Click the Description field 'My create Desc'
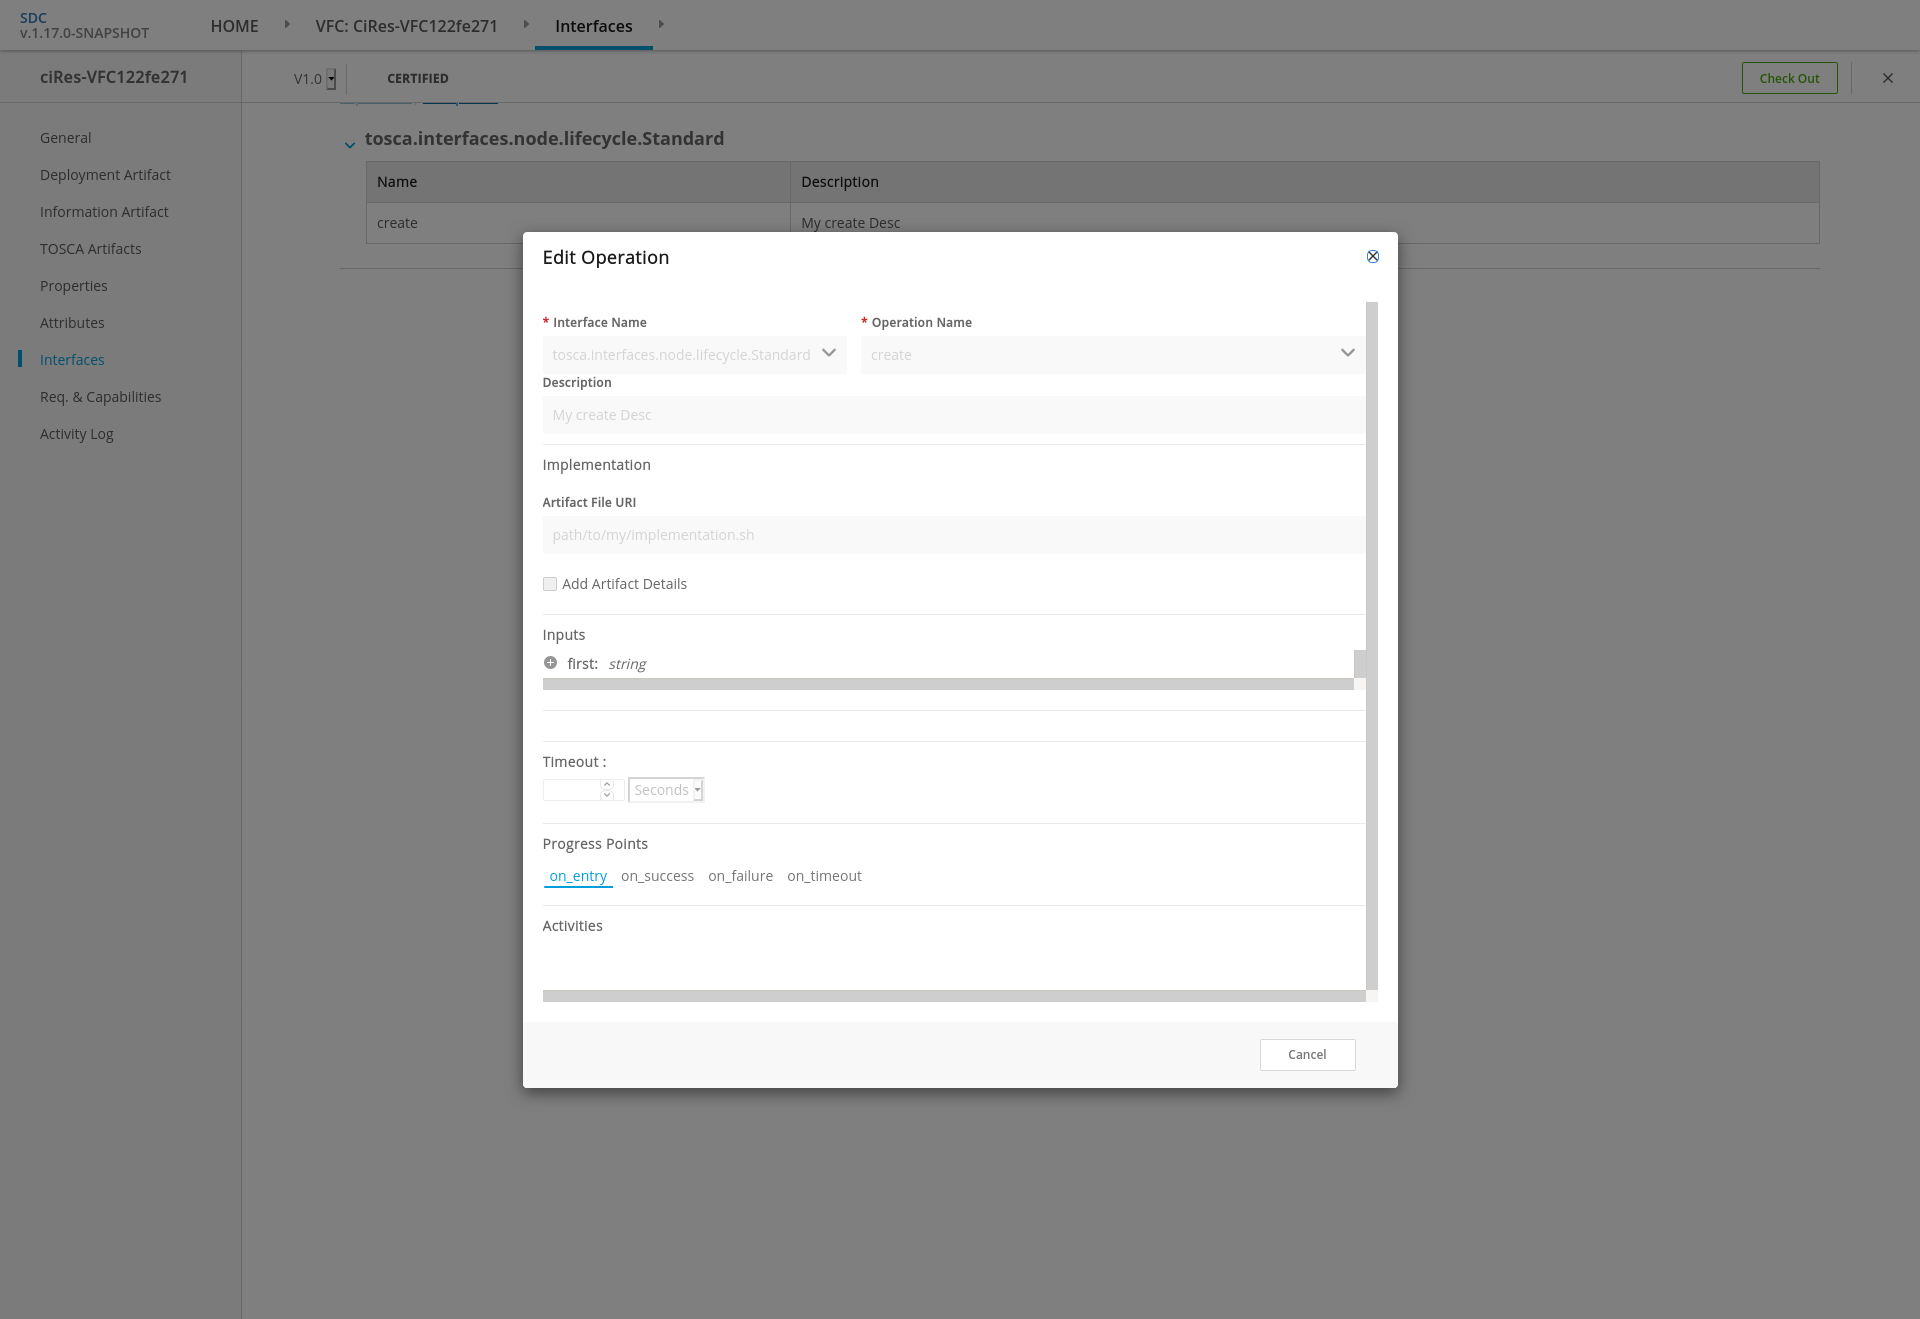Image resolution: width=1920 pixels, height=1319 pixels. click(954, 415)
